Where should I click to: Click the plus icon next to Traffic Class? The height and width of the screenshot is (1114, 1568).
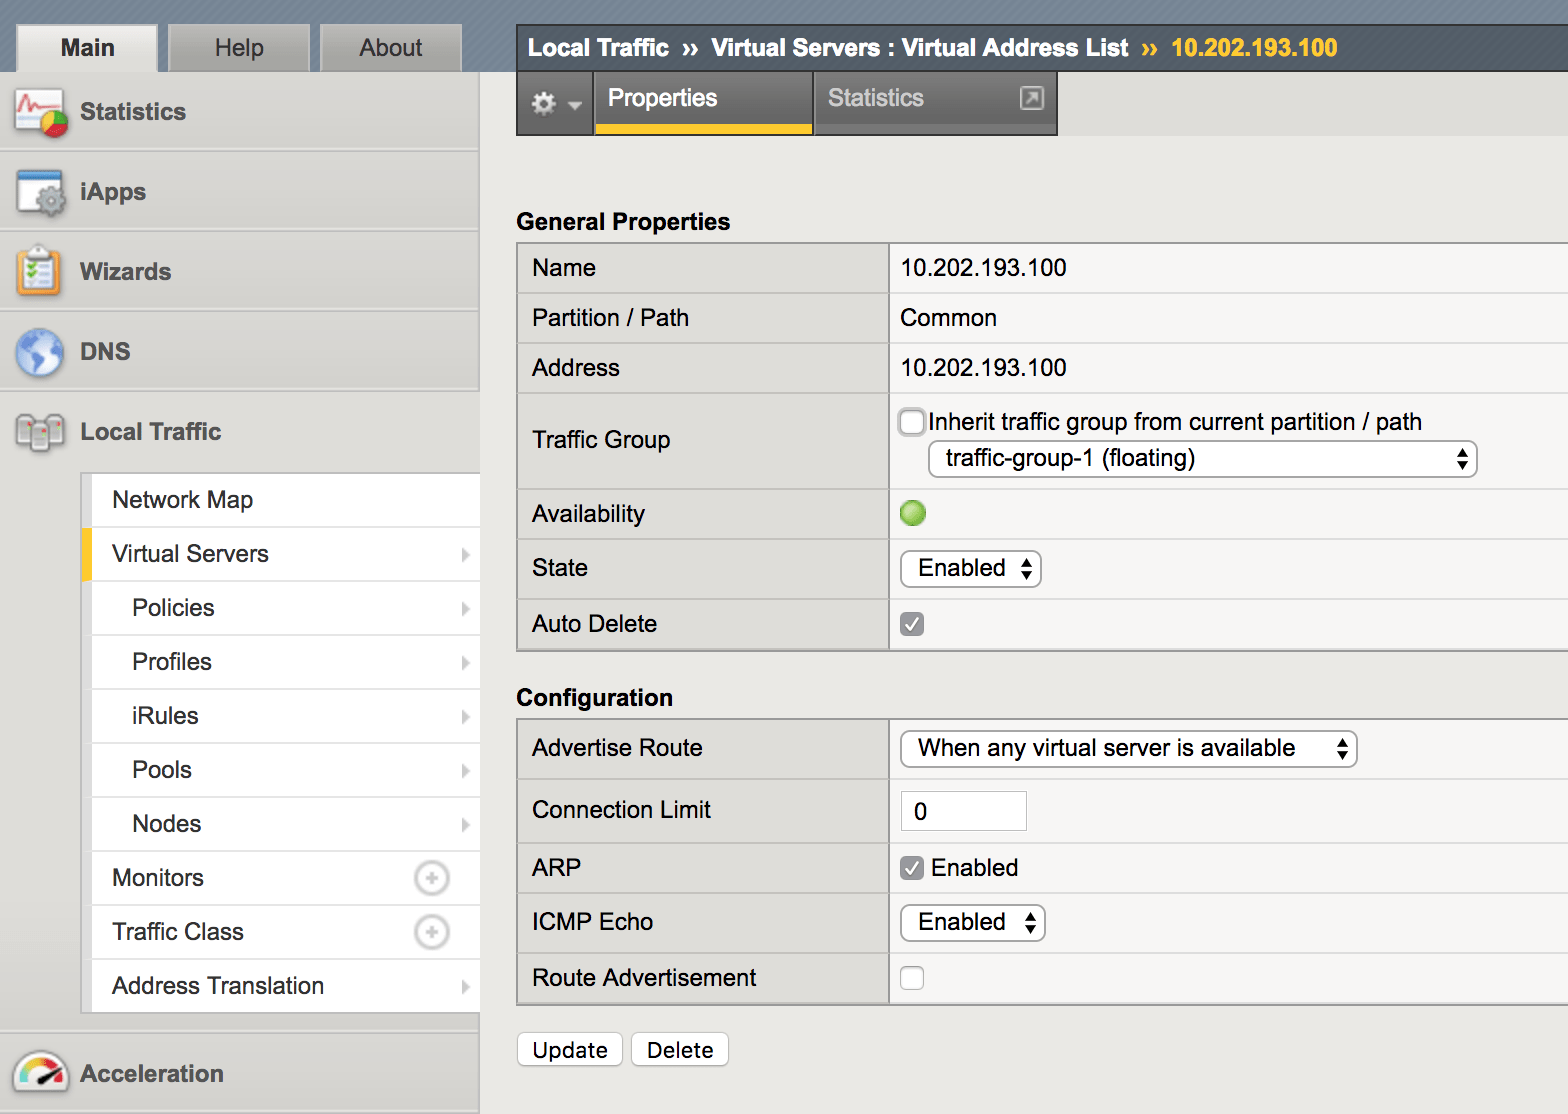coord(432,932)
